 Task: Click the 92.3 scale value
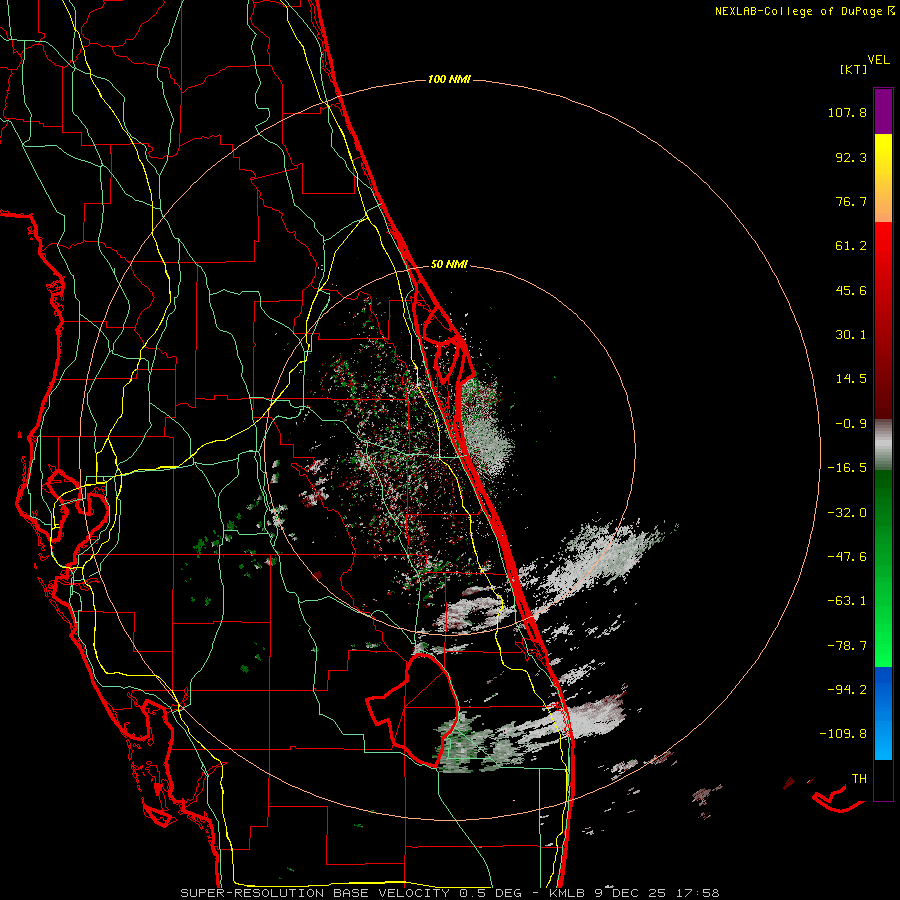[851, 157]
